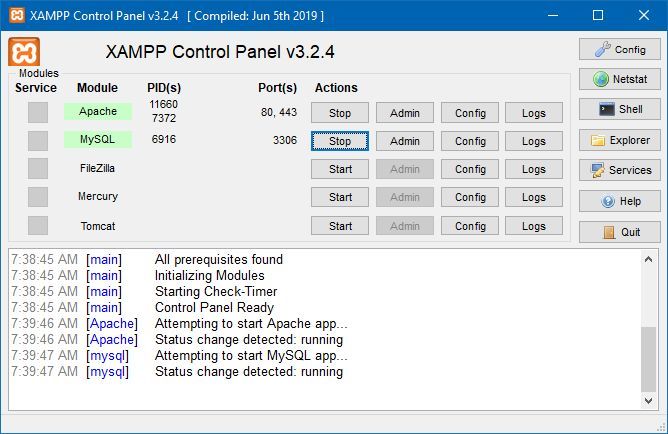Image resolution: width=668 pixels, height=434 pixels.
Task: Click the Quit door icon
Action: pyautogui.click(x=619, y=232)
